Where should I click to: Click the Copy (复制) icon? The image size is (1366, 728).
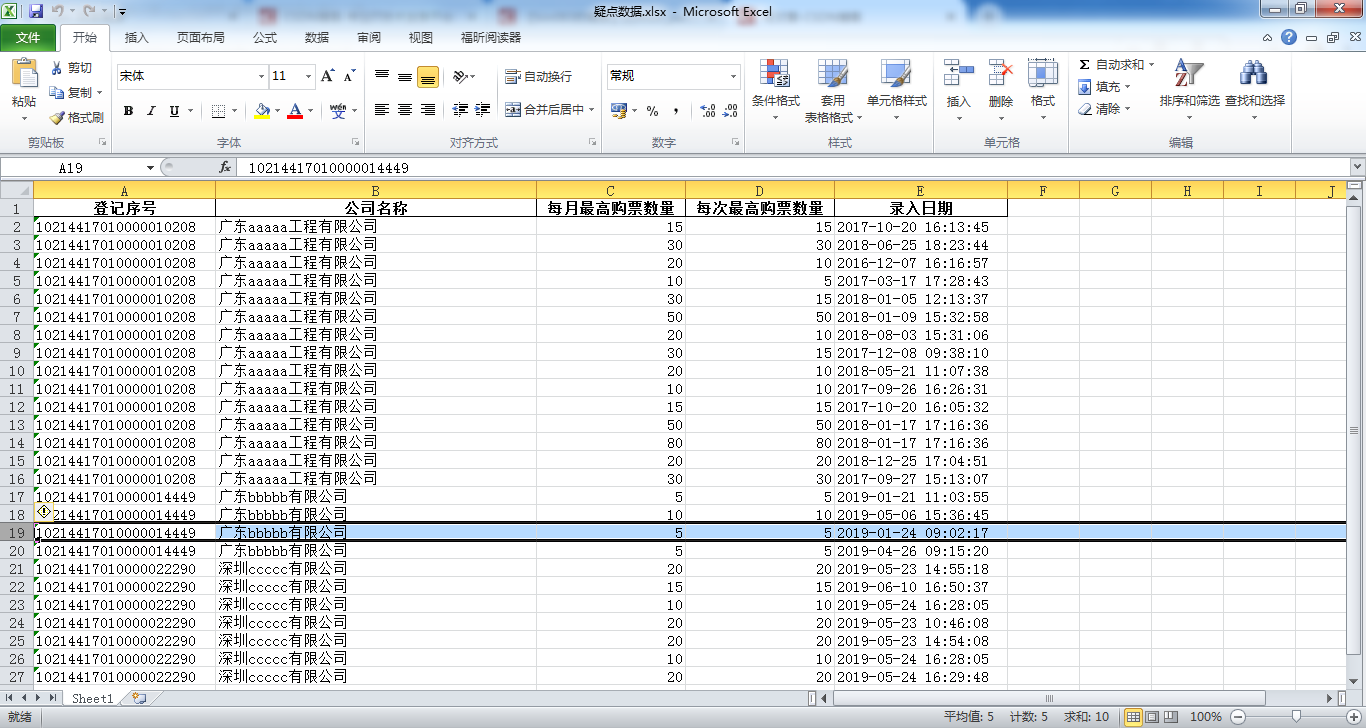[x=57, y=92]
